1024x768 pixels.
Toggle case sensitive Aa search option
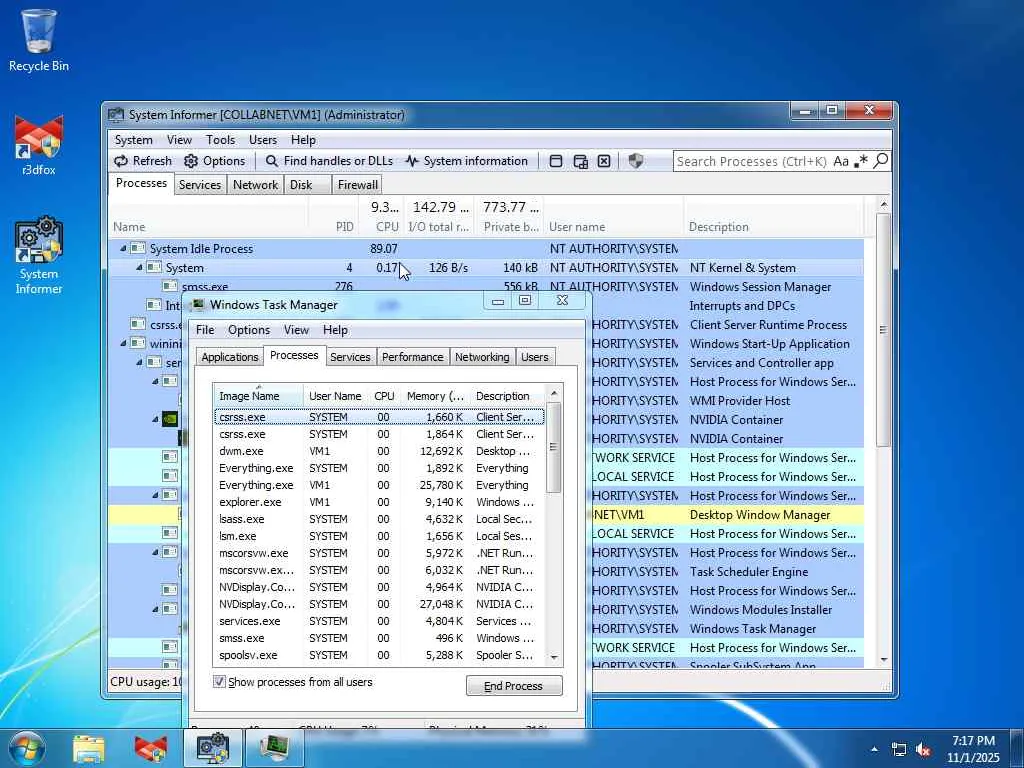841,161
